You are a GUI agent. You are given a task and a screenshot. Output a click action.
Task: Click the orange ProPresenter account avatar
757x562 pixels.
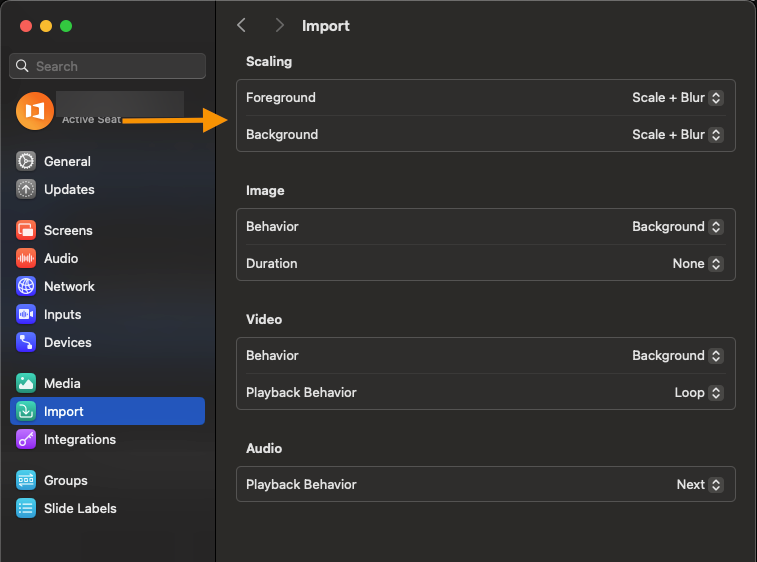tap(35, 111)
